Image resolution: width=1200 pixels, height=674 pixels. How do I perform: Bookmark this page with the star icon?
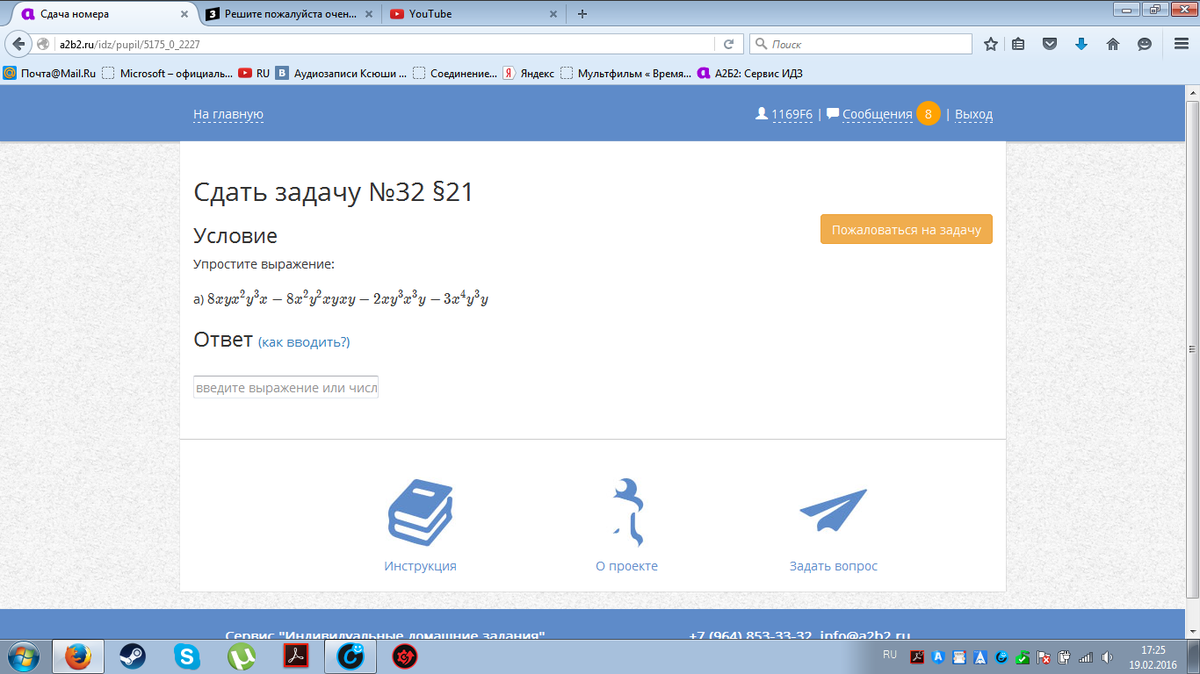(x=991, y=44)
